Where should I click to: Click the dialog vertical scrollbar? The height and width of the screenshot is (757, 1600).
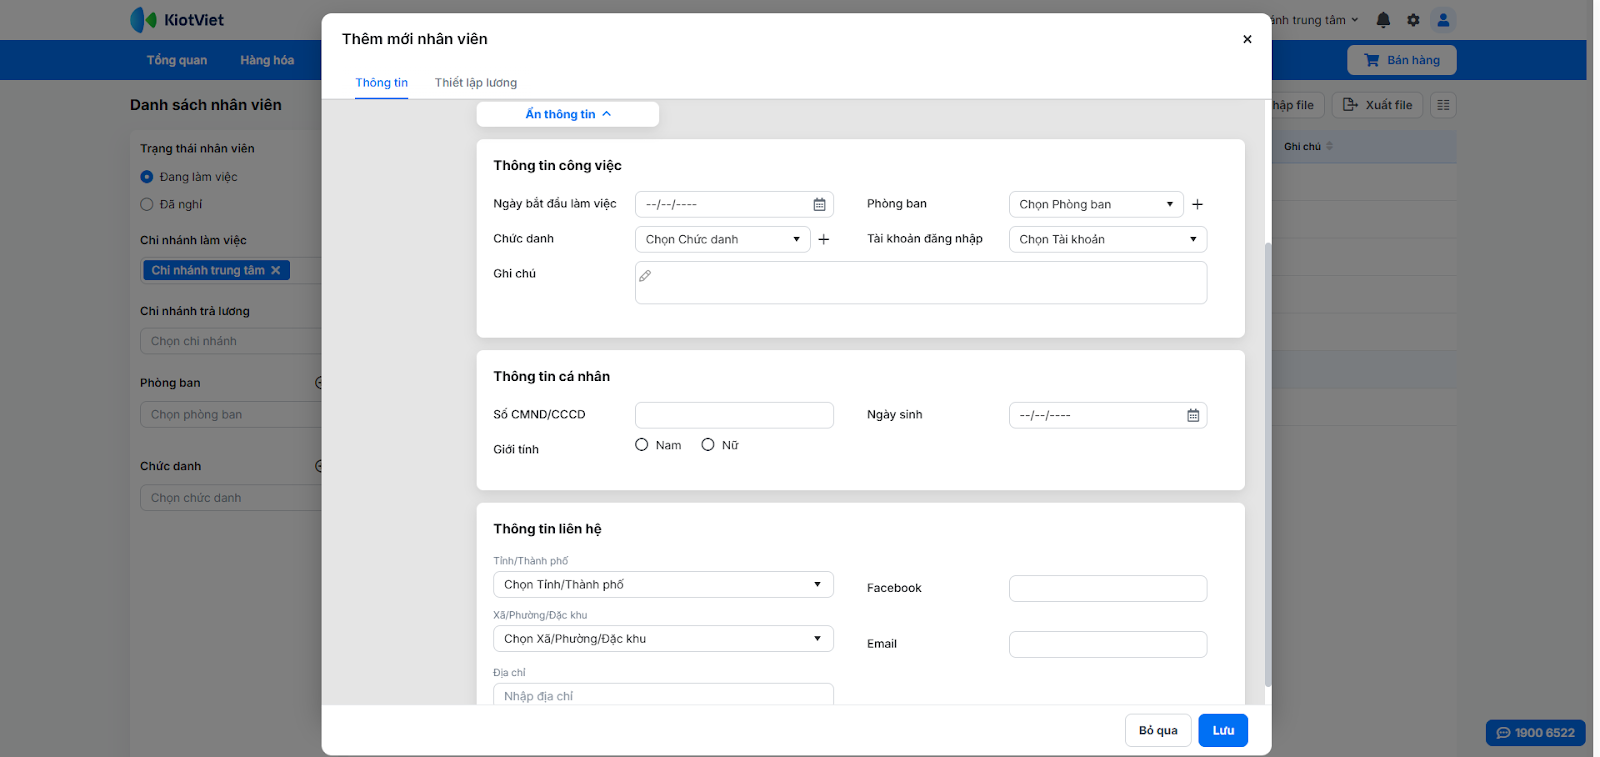coord(1268,460)
